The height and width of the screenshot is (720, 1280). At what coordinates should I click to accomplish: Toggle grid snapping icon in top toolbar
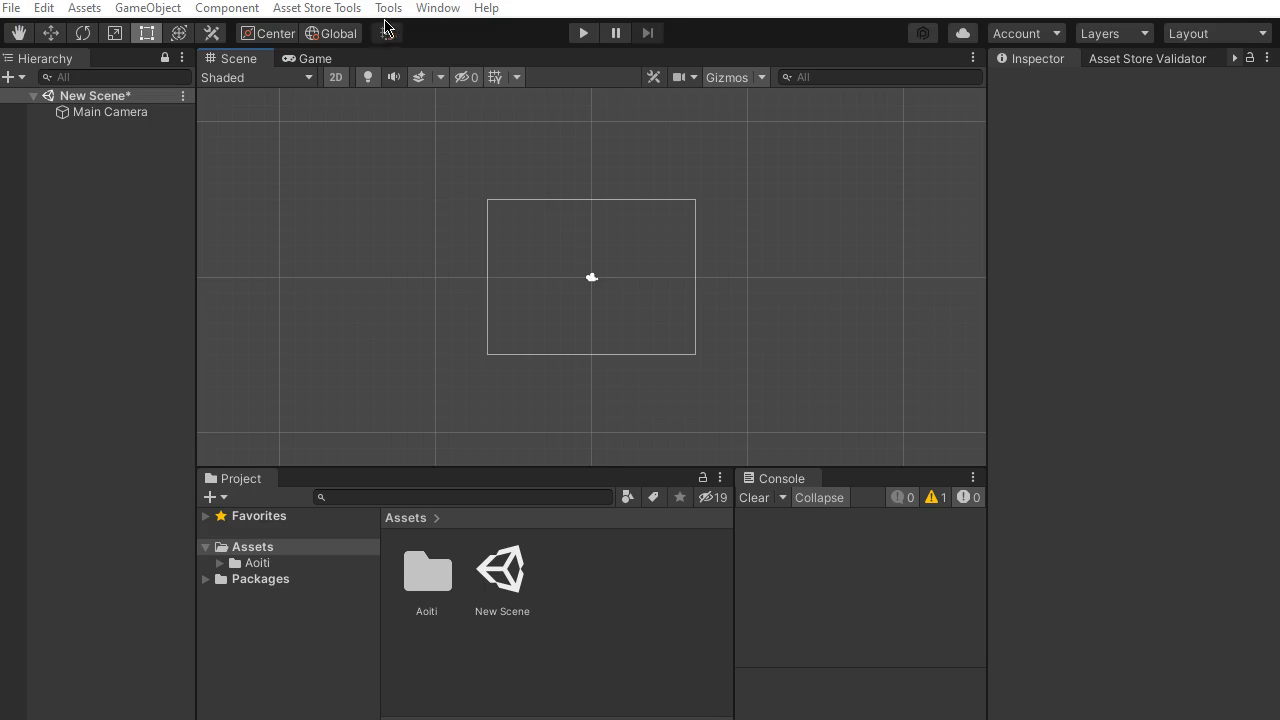(387, 33)
